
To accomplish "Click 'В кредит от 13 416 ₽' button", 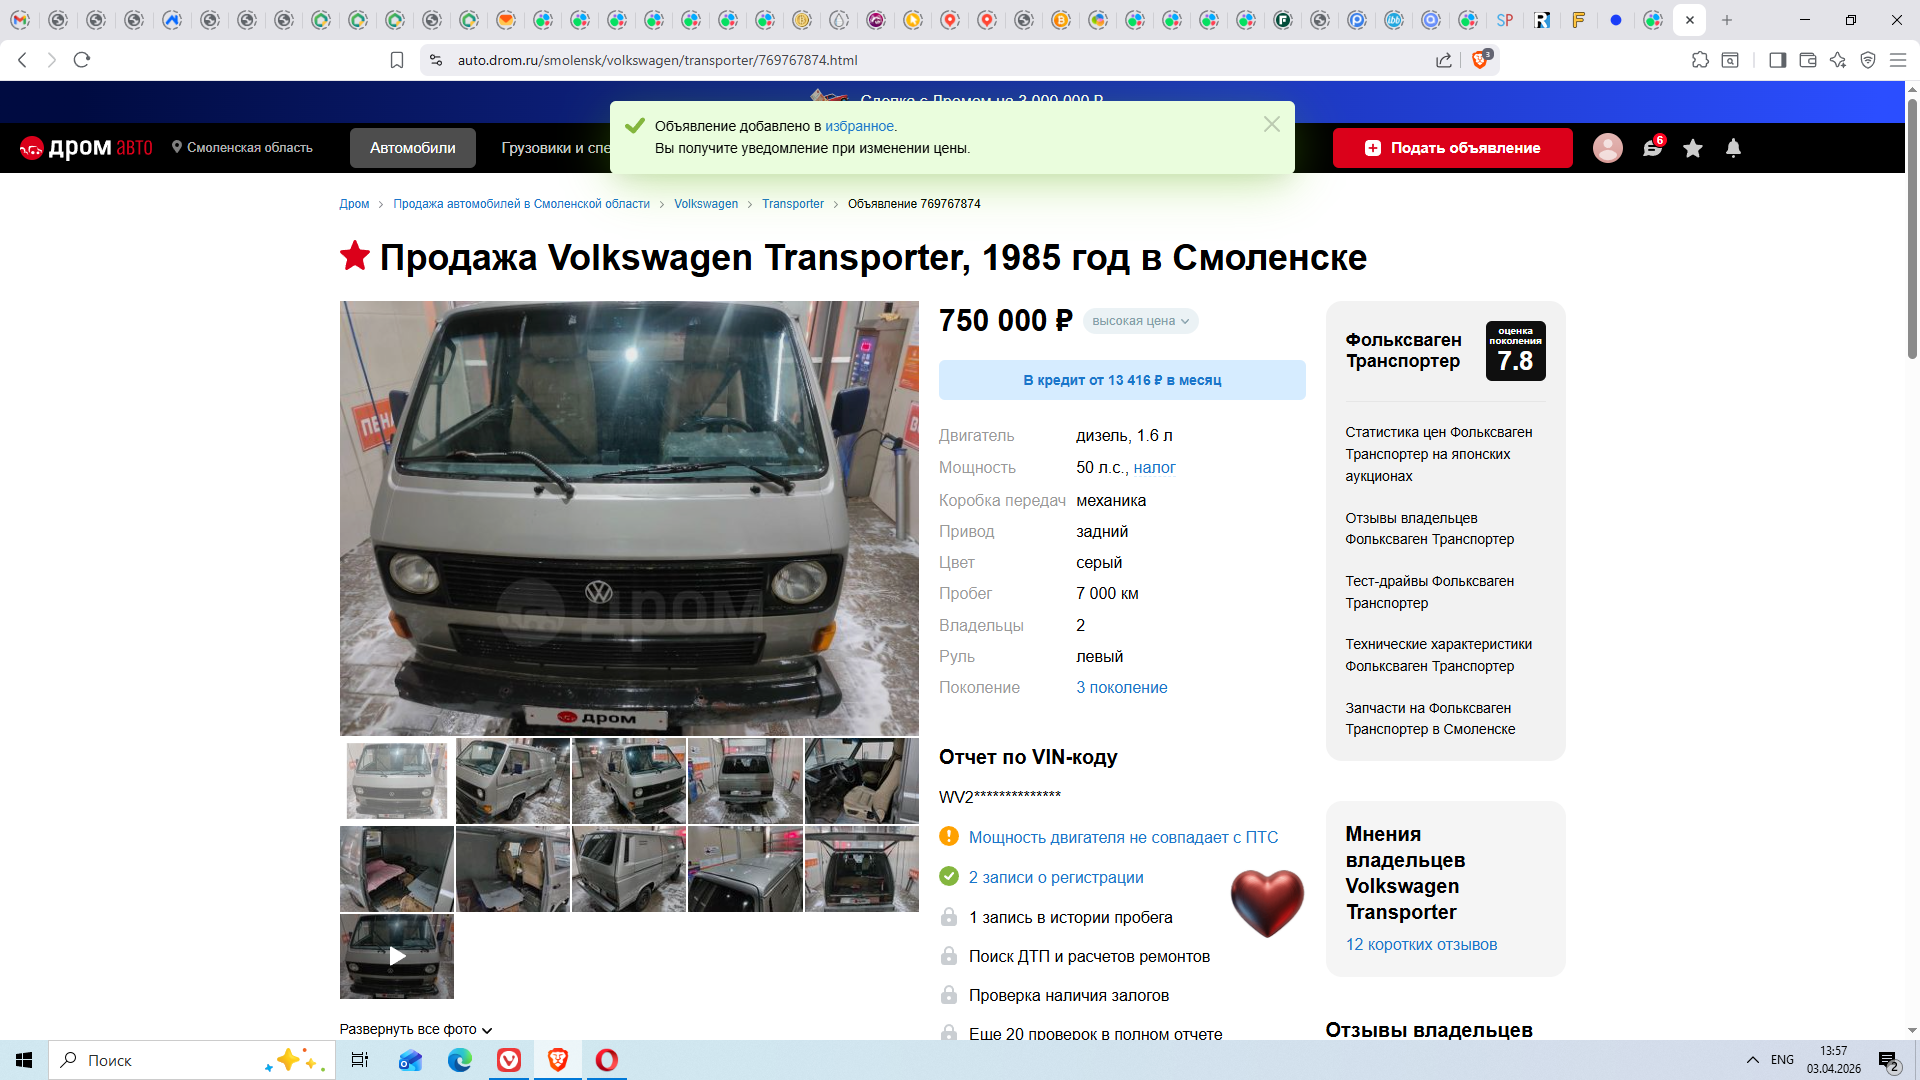I will (1121, 380).
